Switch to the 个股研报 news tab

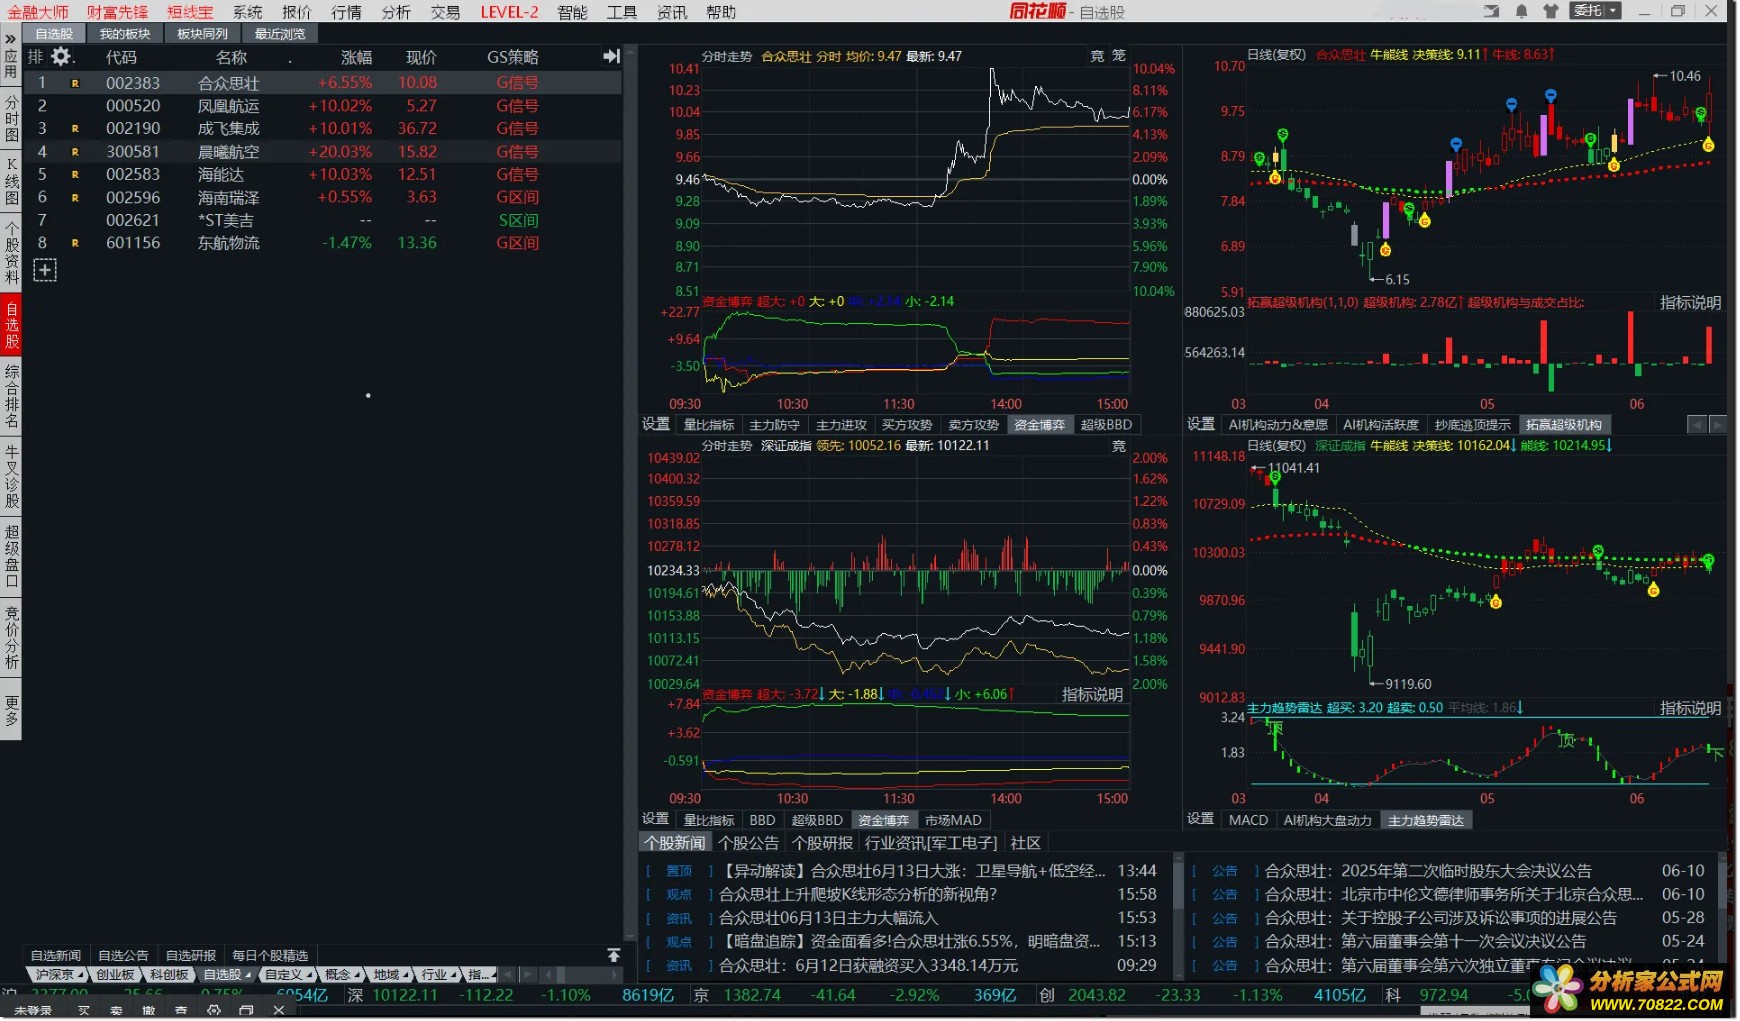pos(822,843)
